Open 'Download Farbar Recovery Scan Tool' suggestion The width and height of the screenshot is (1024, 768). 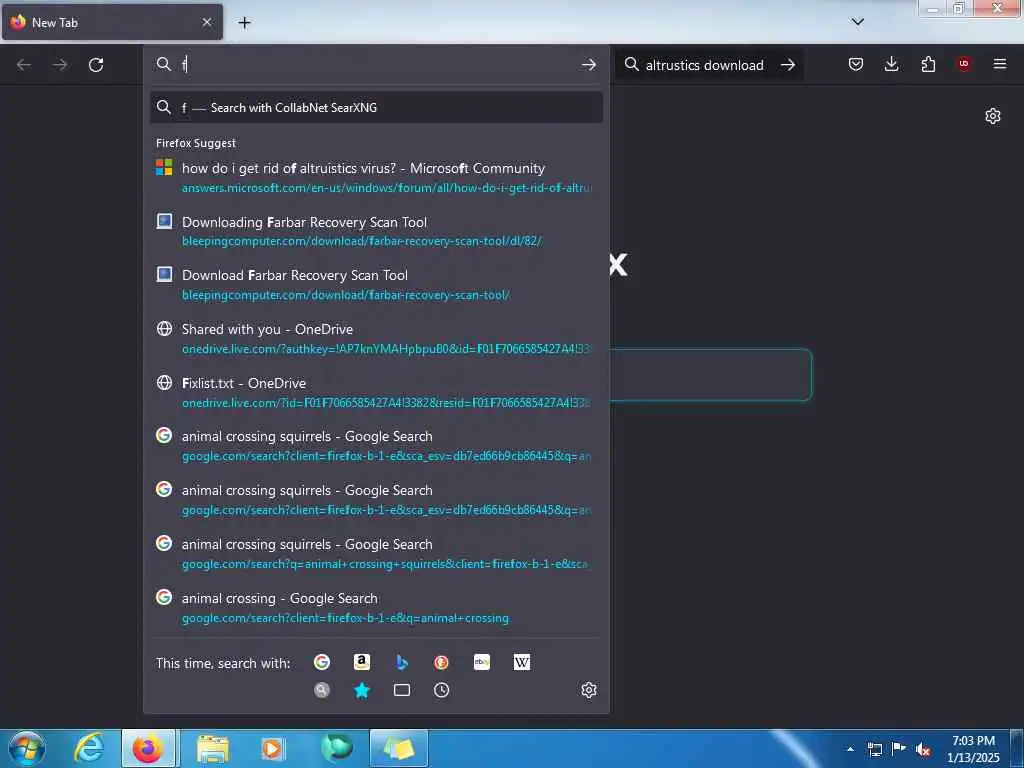tap(376, 285)
